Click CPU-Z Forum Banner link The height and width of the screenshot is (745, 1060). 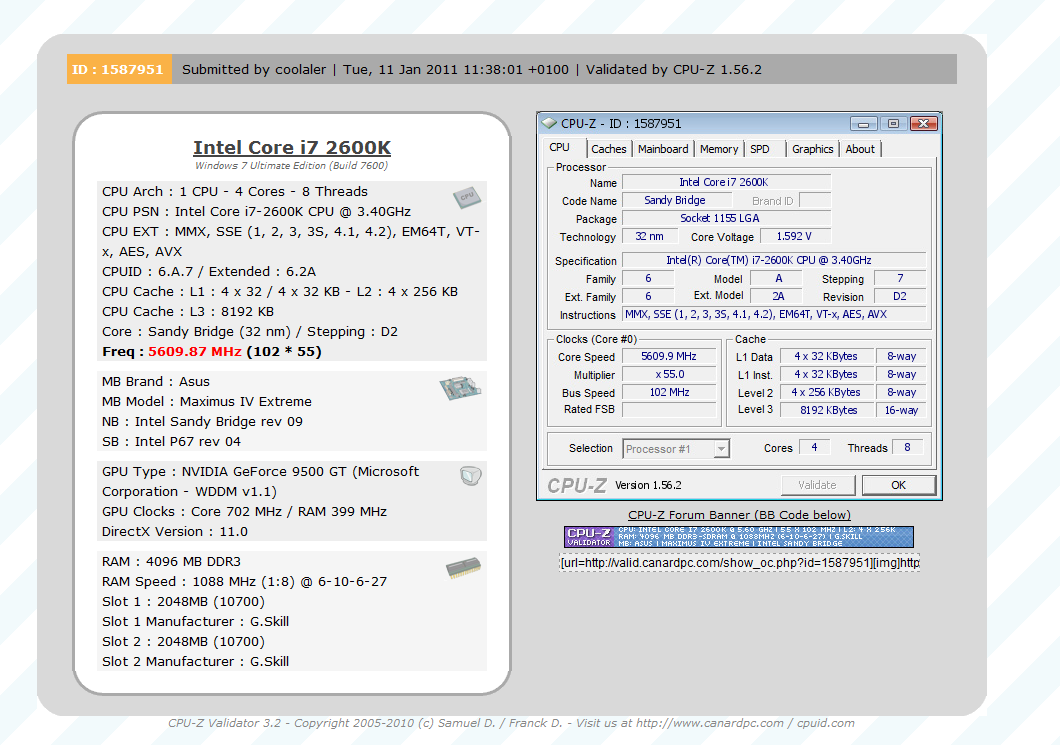tap(739, 515)
